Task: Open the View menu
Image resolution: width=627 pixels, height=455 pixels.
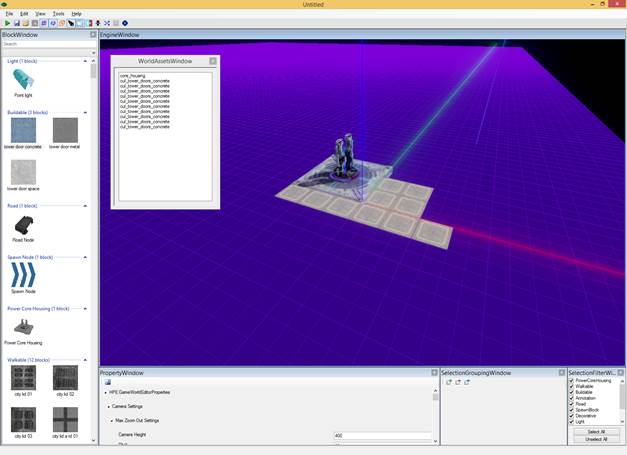Action: click(40, 13)
